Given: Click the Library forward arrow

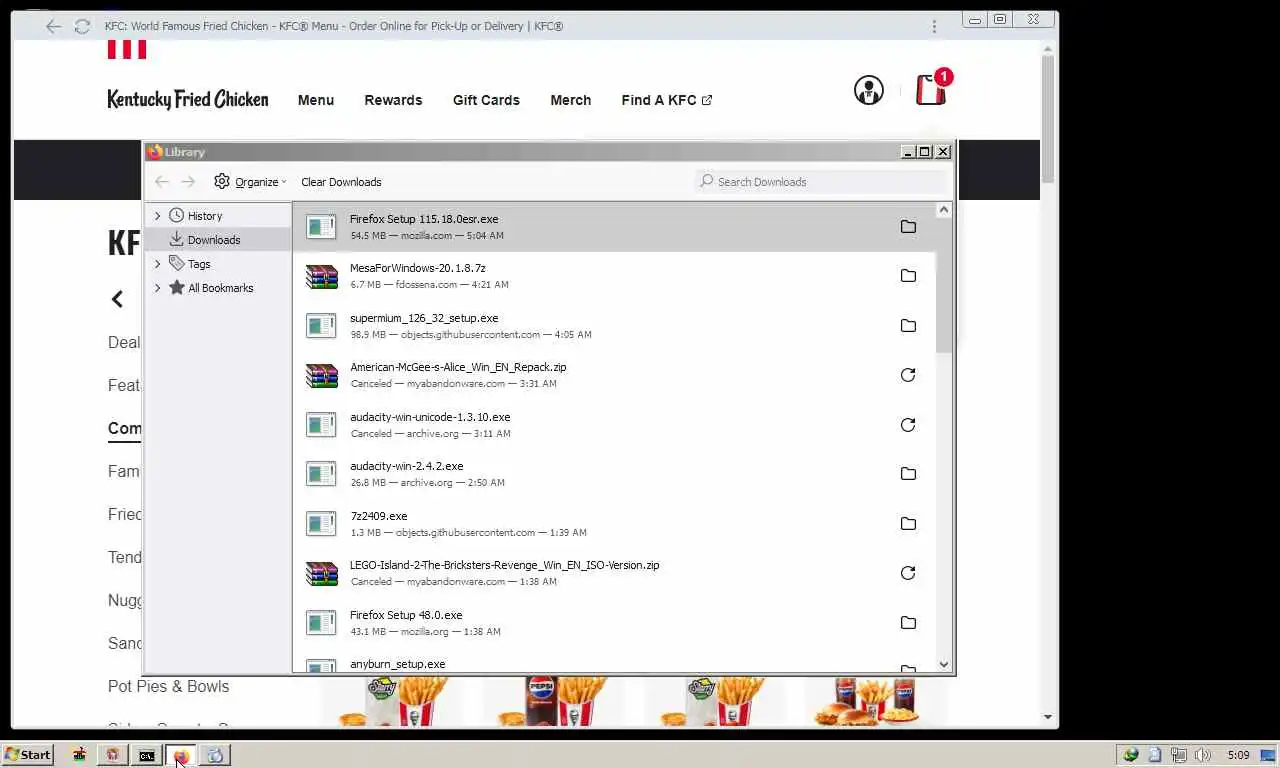Looking at the screenshot, I should (x=188, y=182).
